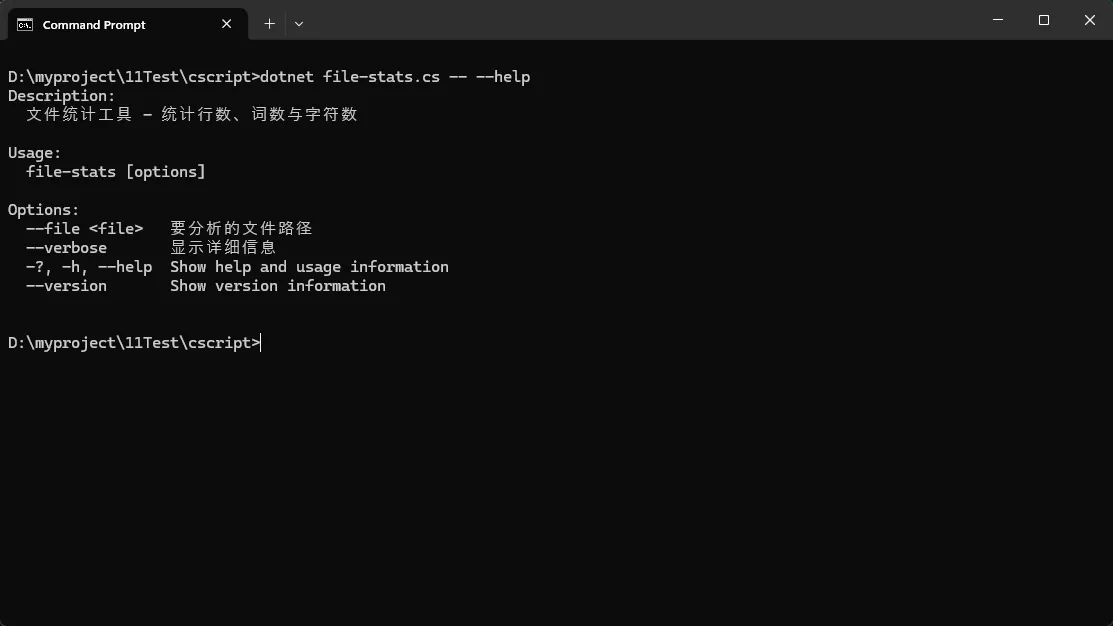Screen dimensions: 1113x626
Task: Click the 'Usage:' heading in output
Action: tap(35, 153)
